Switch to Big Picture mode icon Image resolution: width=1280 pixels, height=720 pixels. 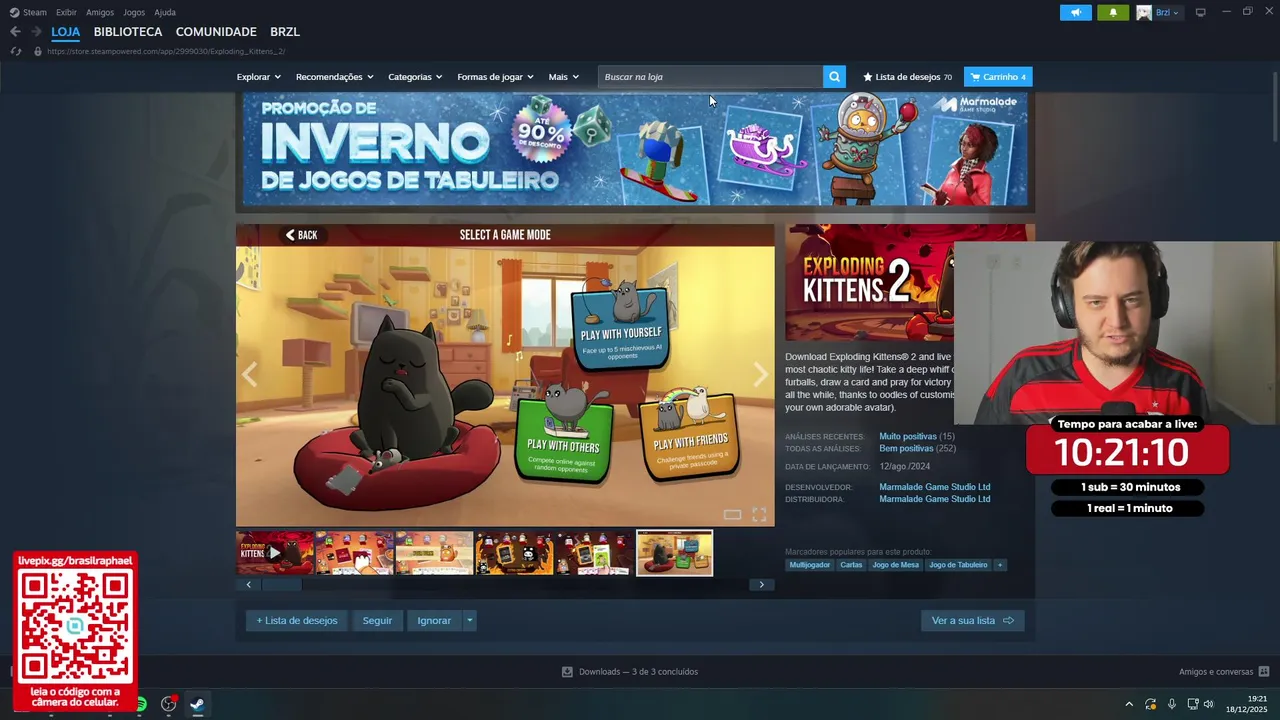[1201, 12]
